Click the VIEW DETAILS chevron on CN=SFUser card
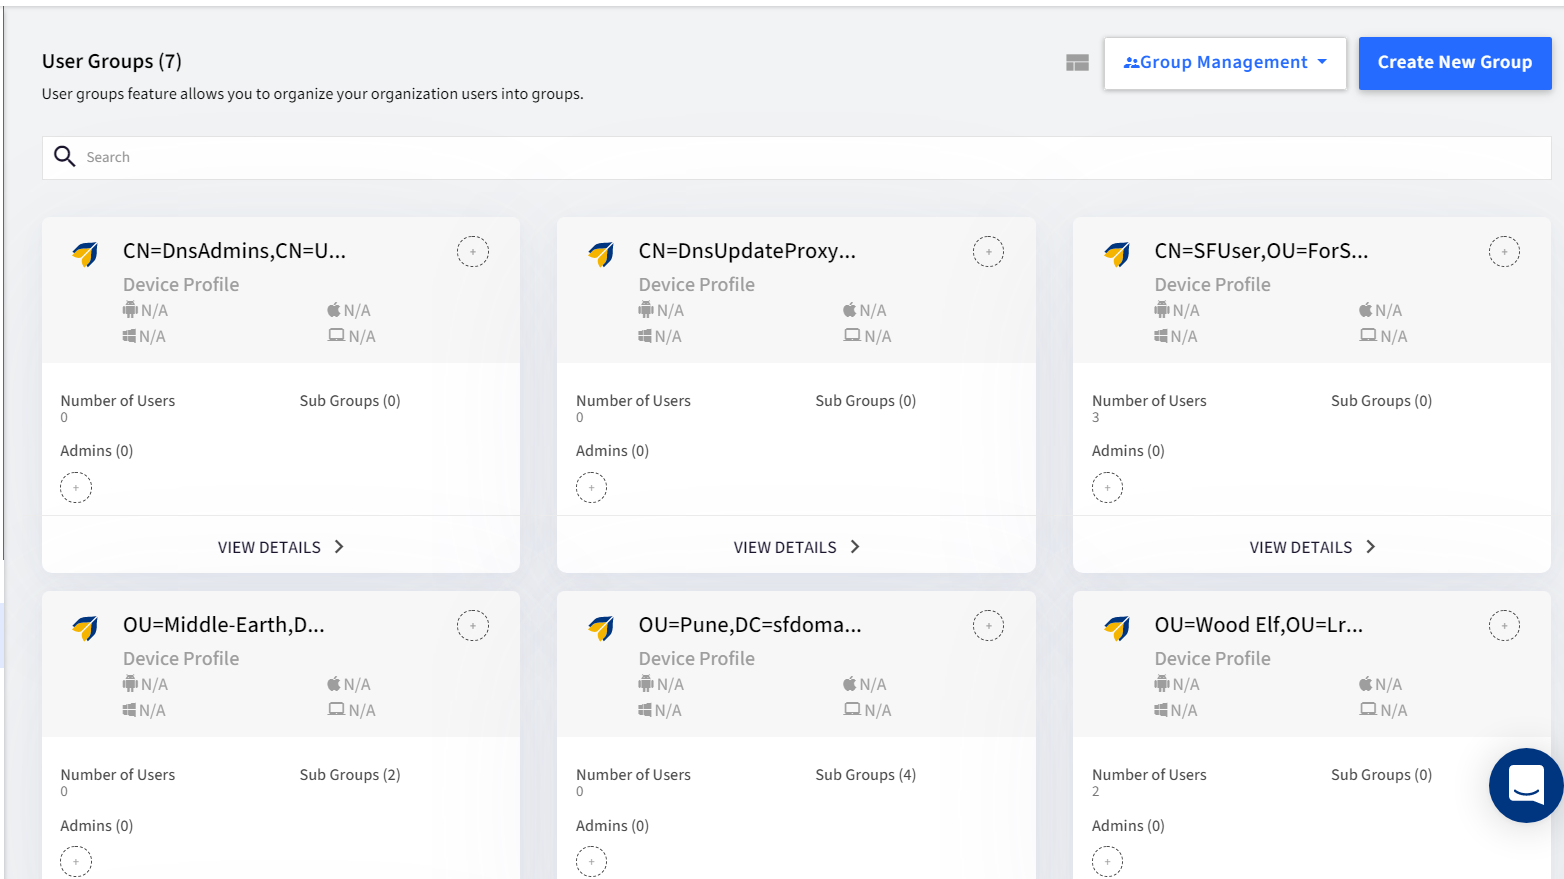Viewport: 1564px width, 879px height. click(1371, 547)
